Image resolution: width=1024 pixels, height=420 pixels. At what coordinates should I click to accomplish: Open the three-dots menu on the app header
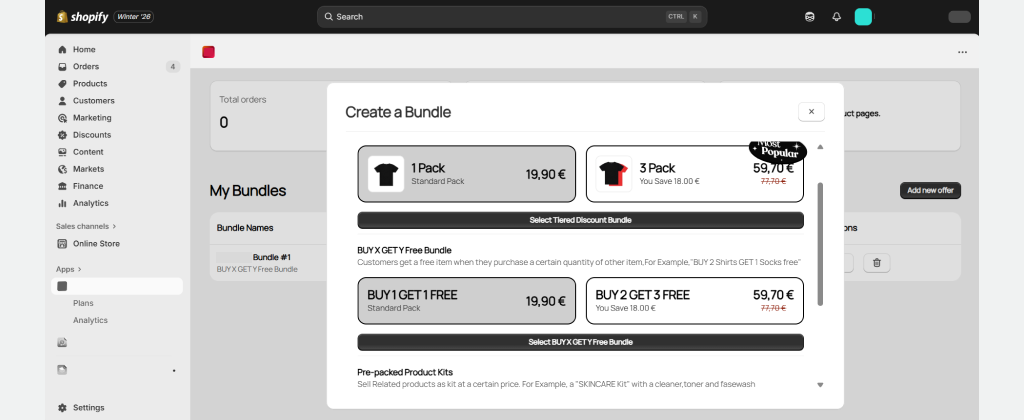point(962,52)
